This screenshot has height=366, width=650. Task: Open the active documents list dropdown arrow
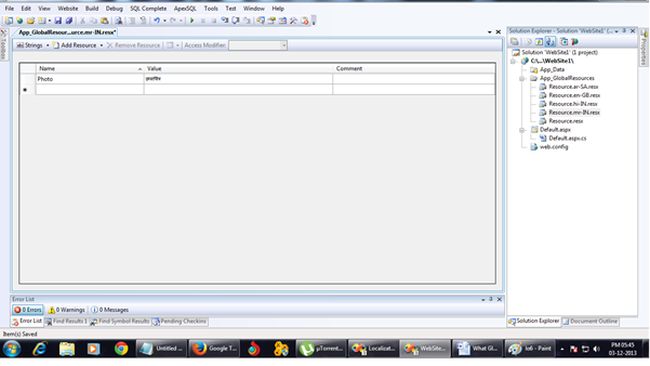pos(490,32)
